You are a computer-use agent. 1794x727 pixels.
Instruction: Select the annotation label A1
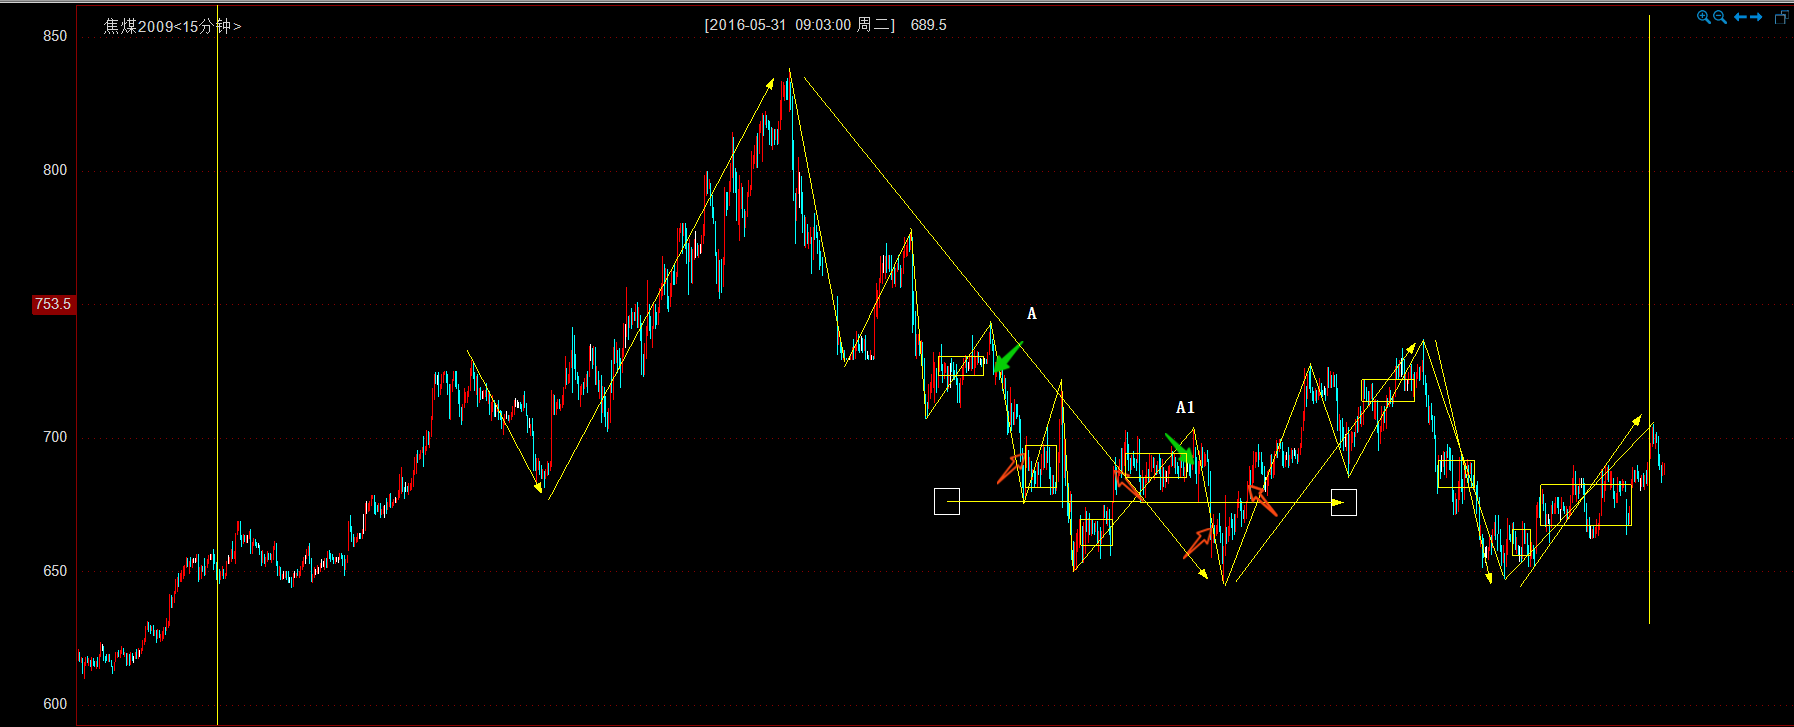click(x=1185, y=408)
